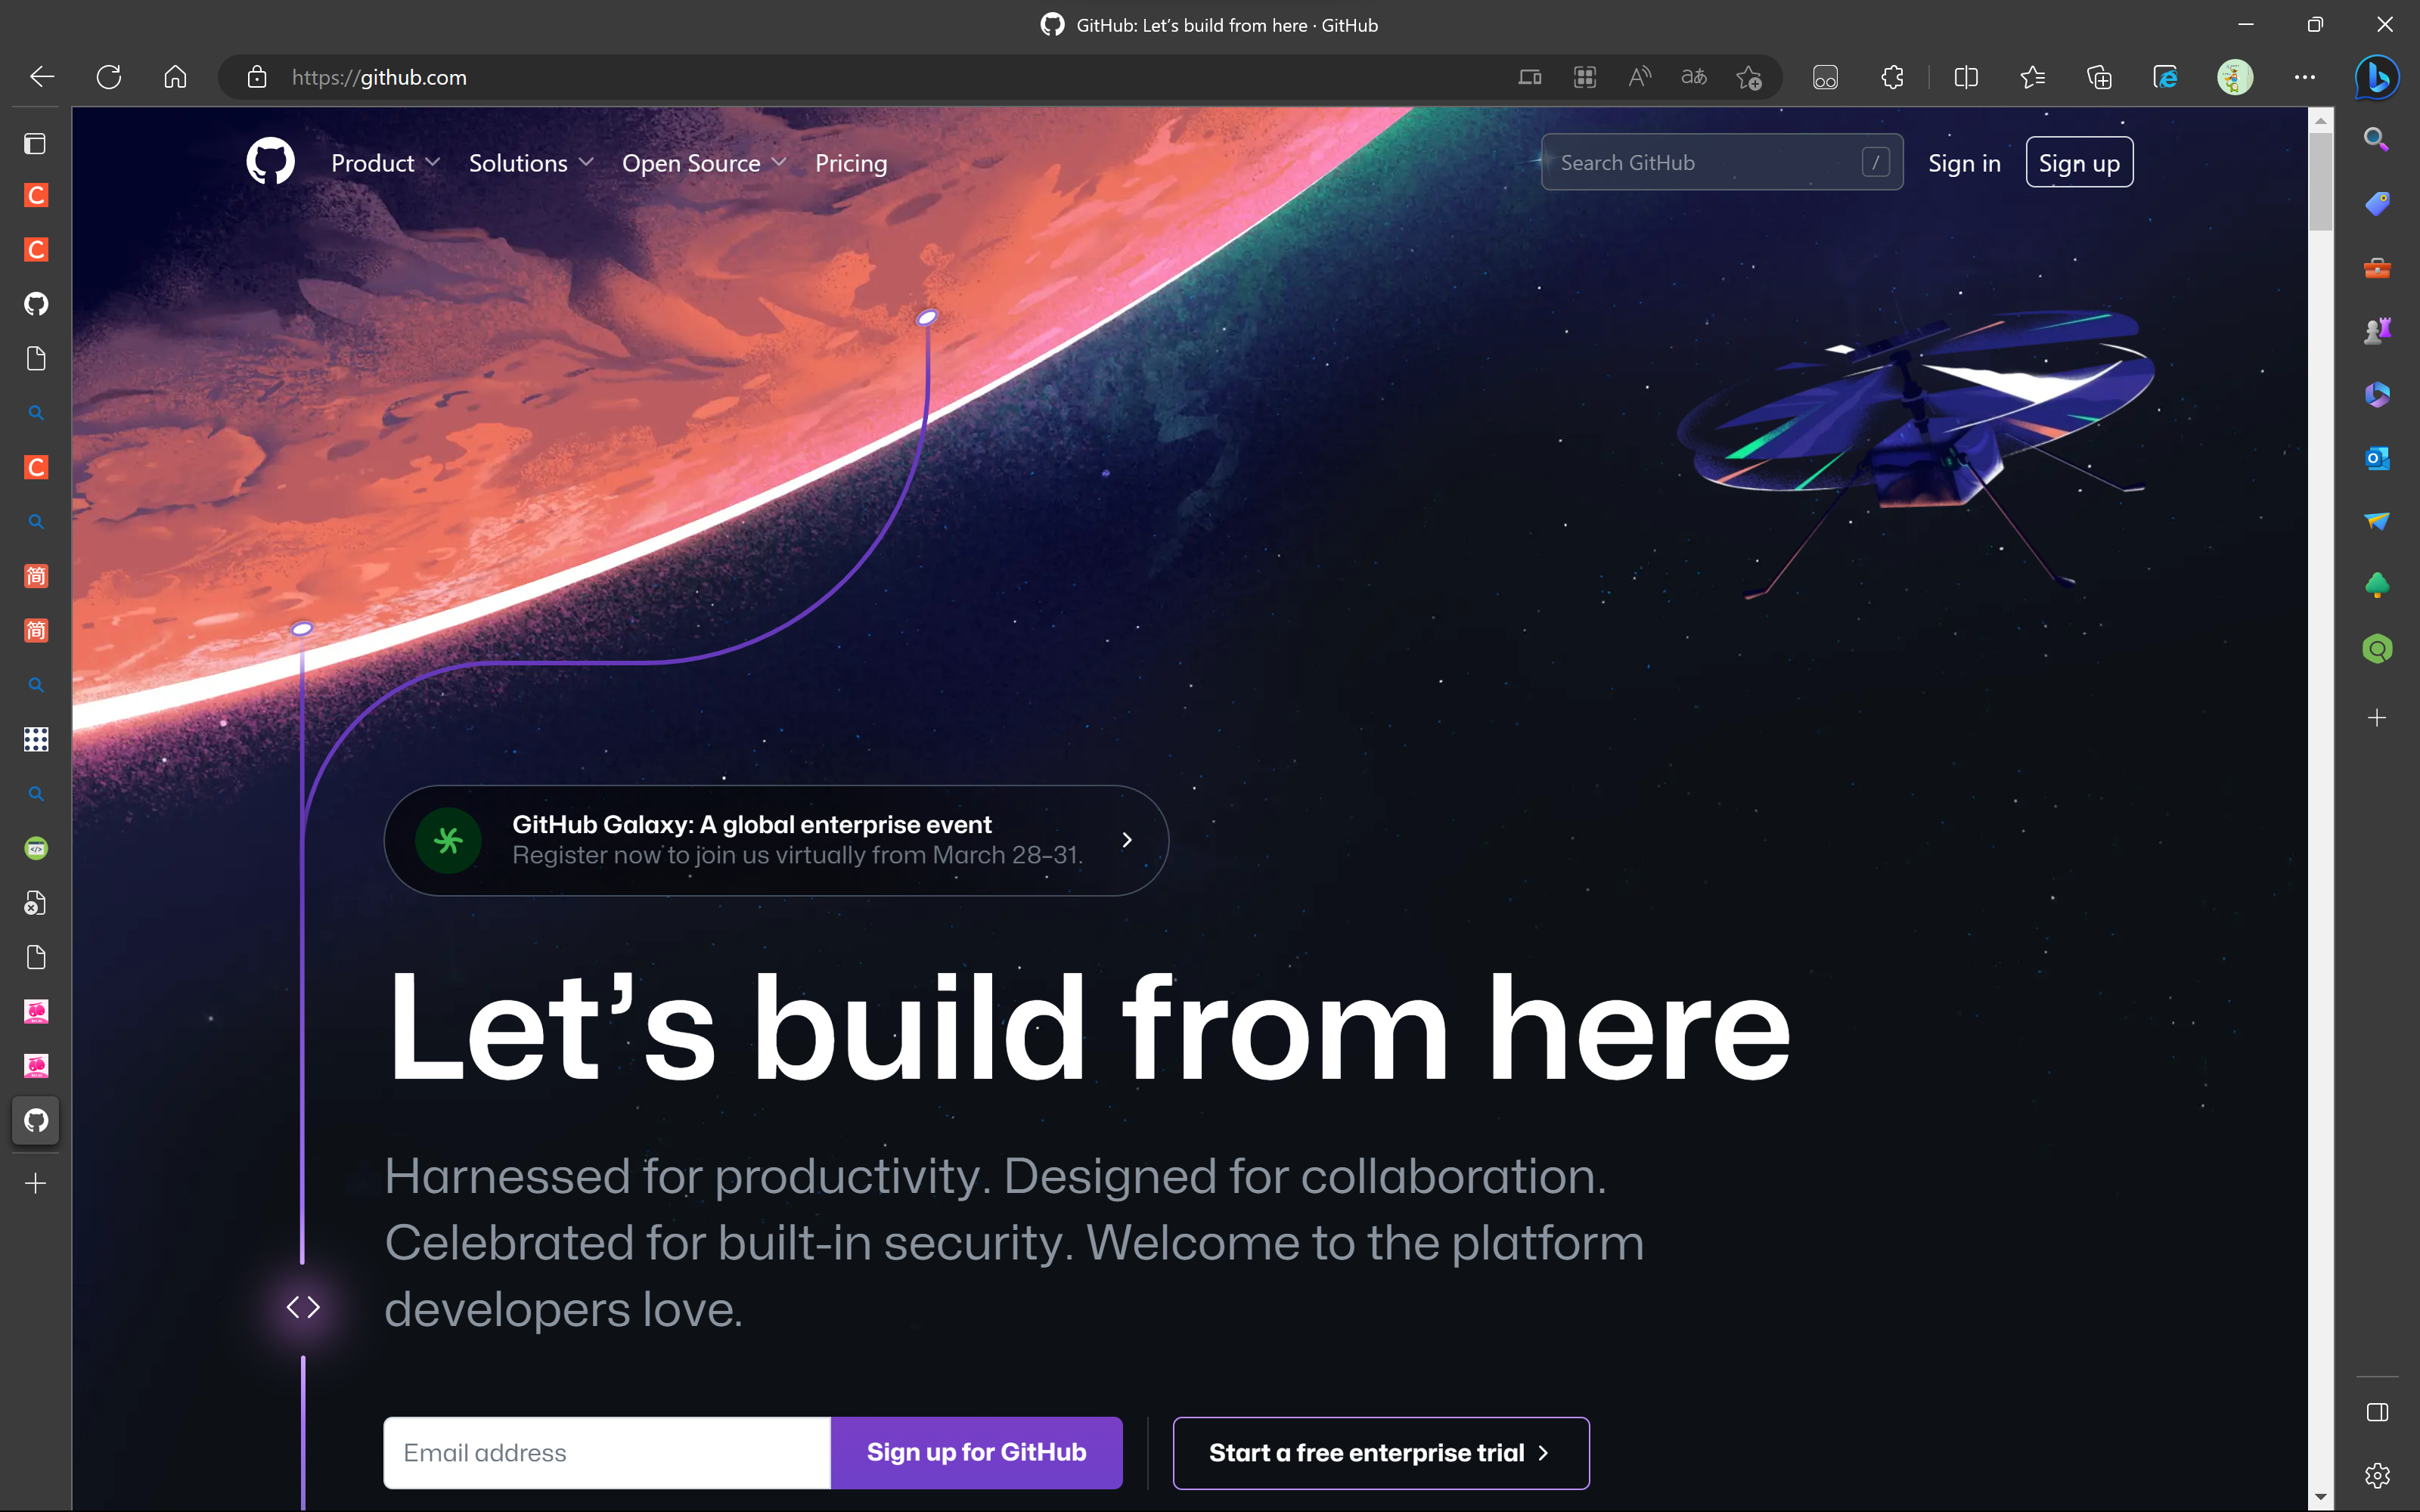Image resolution: width=2420 pixels, height=1512 pixels.
Task: Start Read aloud for this page
Action: (1639, 77)
